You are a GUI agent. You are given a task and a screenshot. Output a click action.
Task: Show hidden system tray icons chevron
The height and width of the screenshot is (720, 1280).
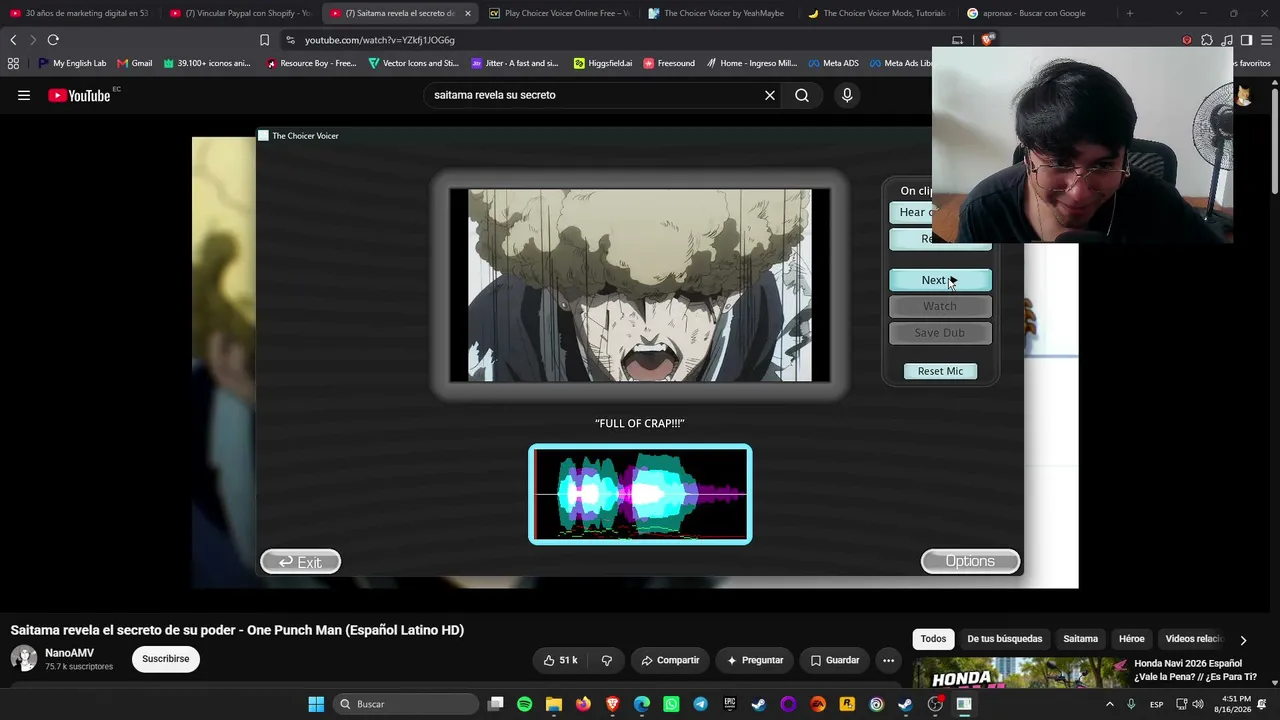tap(1109, 704)
